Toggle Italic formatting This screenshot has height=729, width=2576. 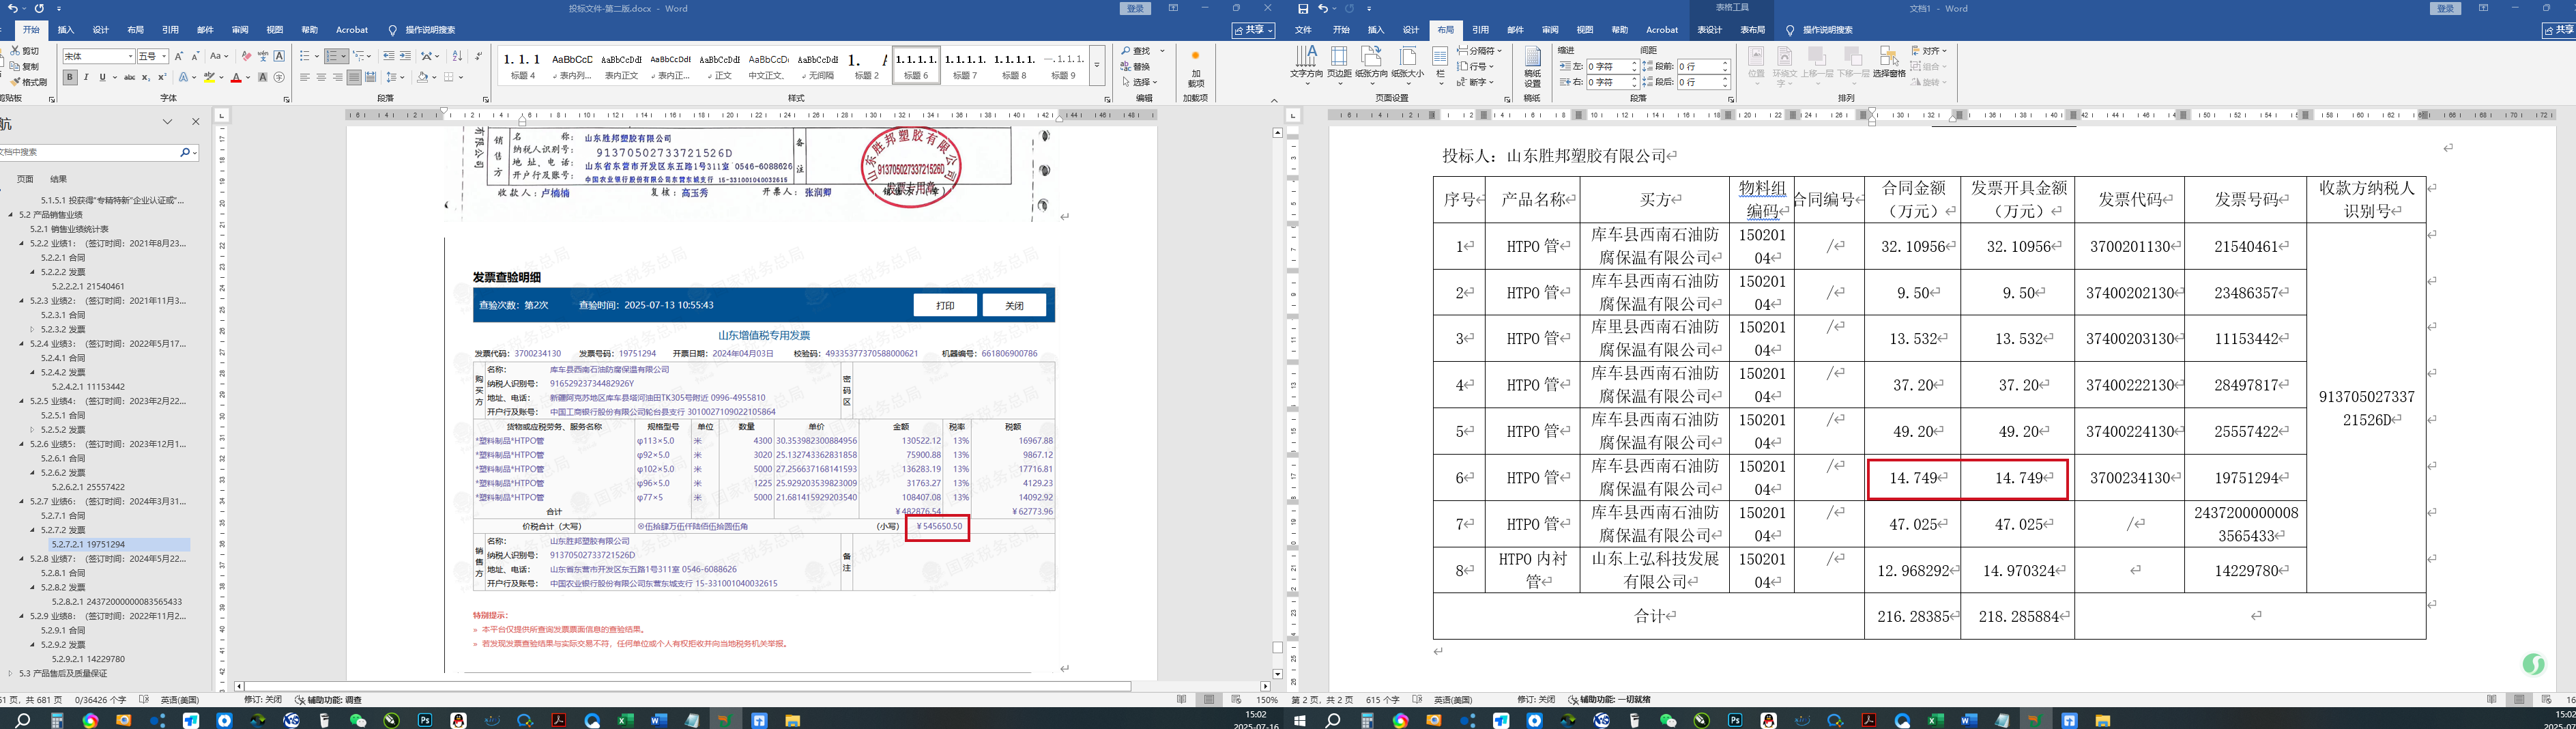click(86, 77)
